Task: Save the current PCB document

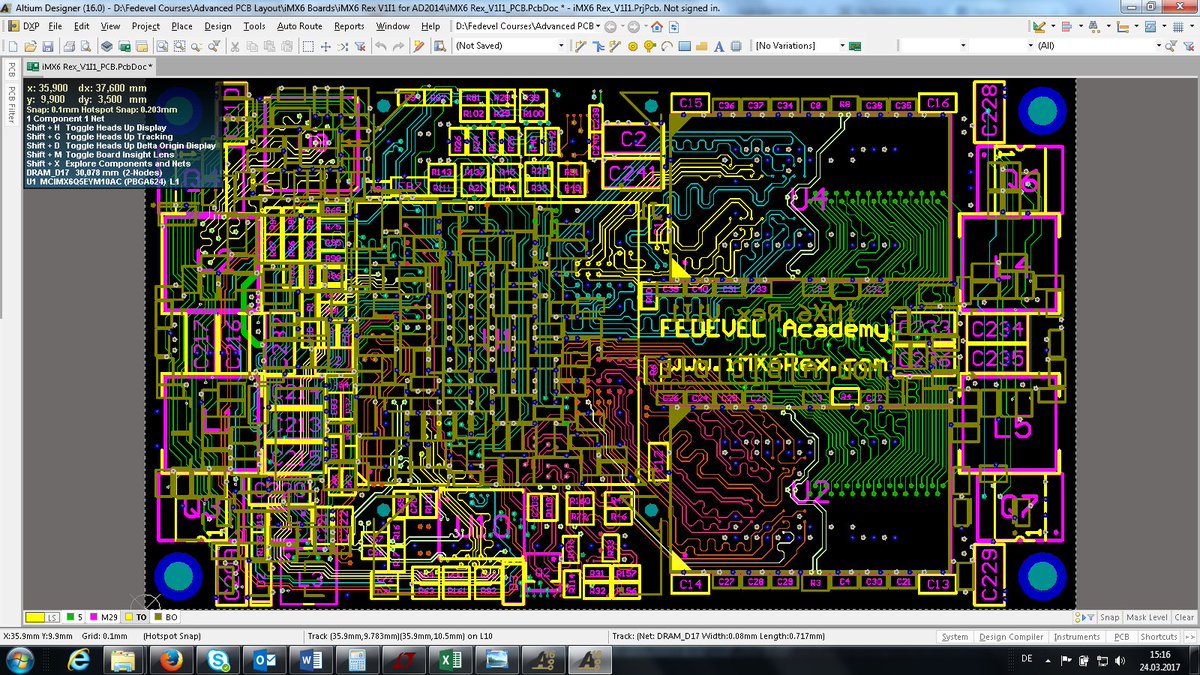Action: point(47,46)
